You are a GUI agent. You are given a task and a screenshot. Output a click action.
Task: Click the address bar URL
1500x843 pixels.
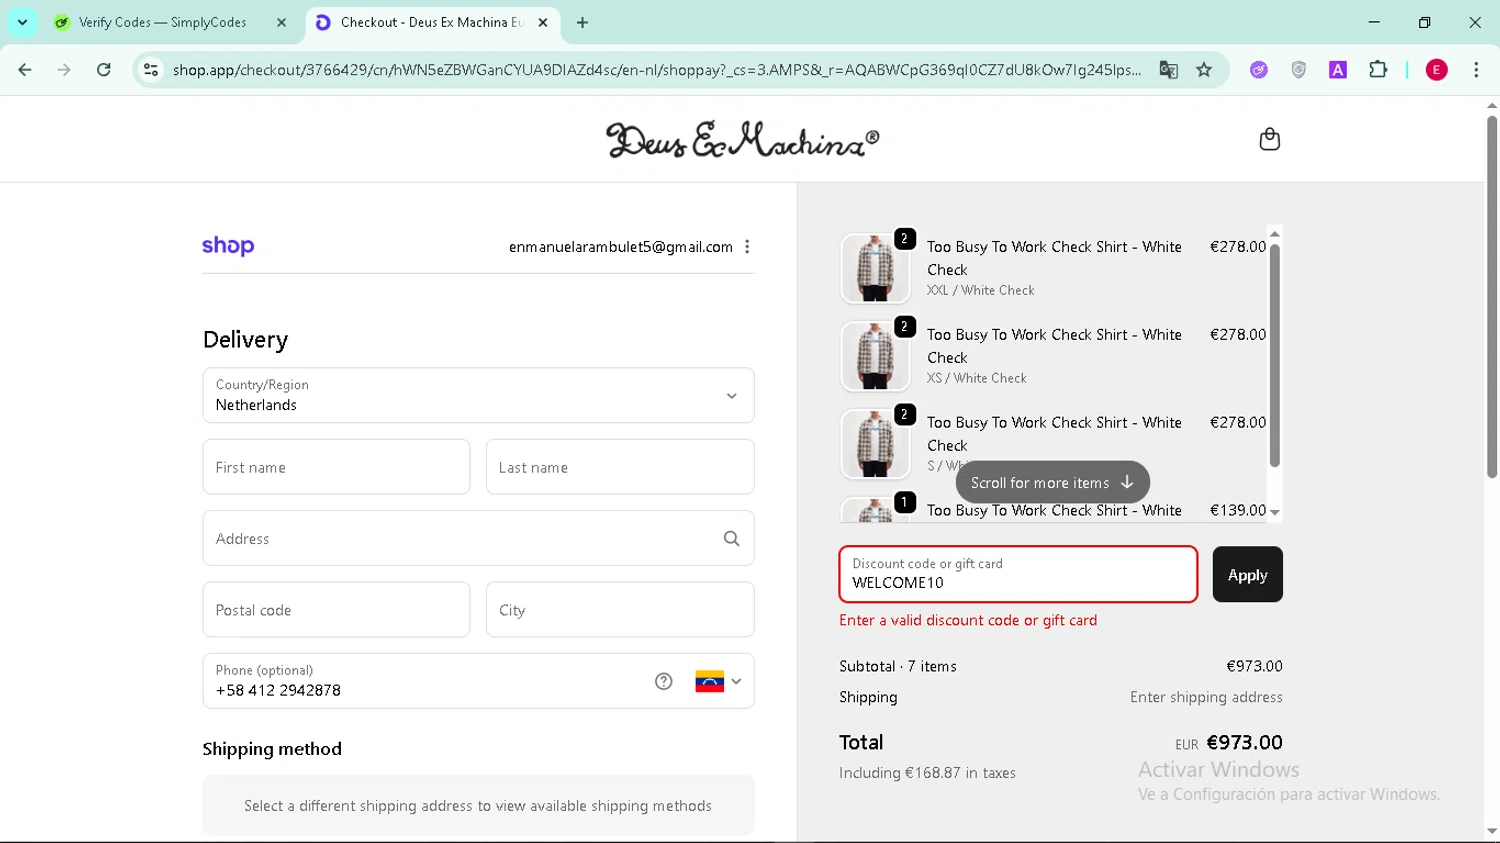point(656,70)
